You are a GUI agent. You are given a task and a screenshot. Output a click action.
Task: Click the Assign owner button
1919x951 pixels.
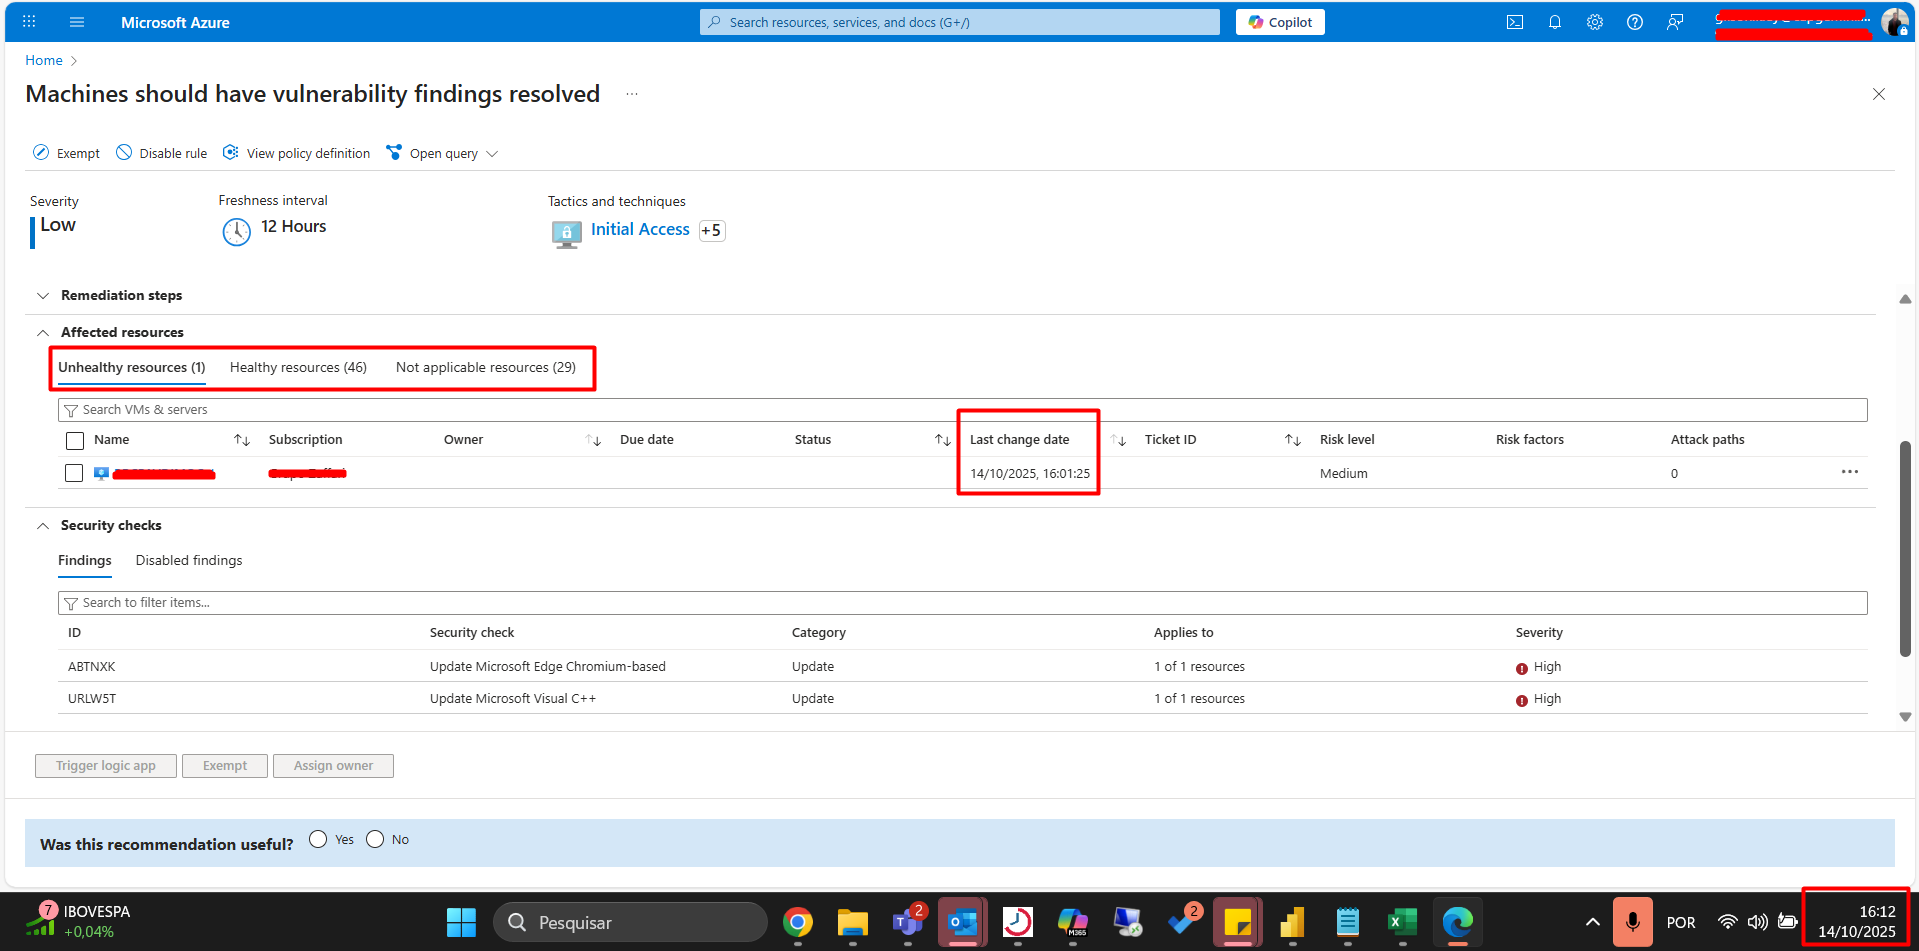(333, 766)
